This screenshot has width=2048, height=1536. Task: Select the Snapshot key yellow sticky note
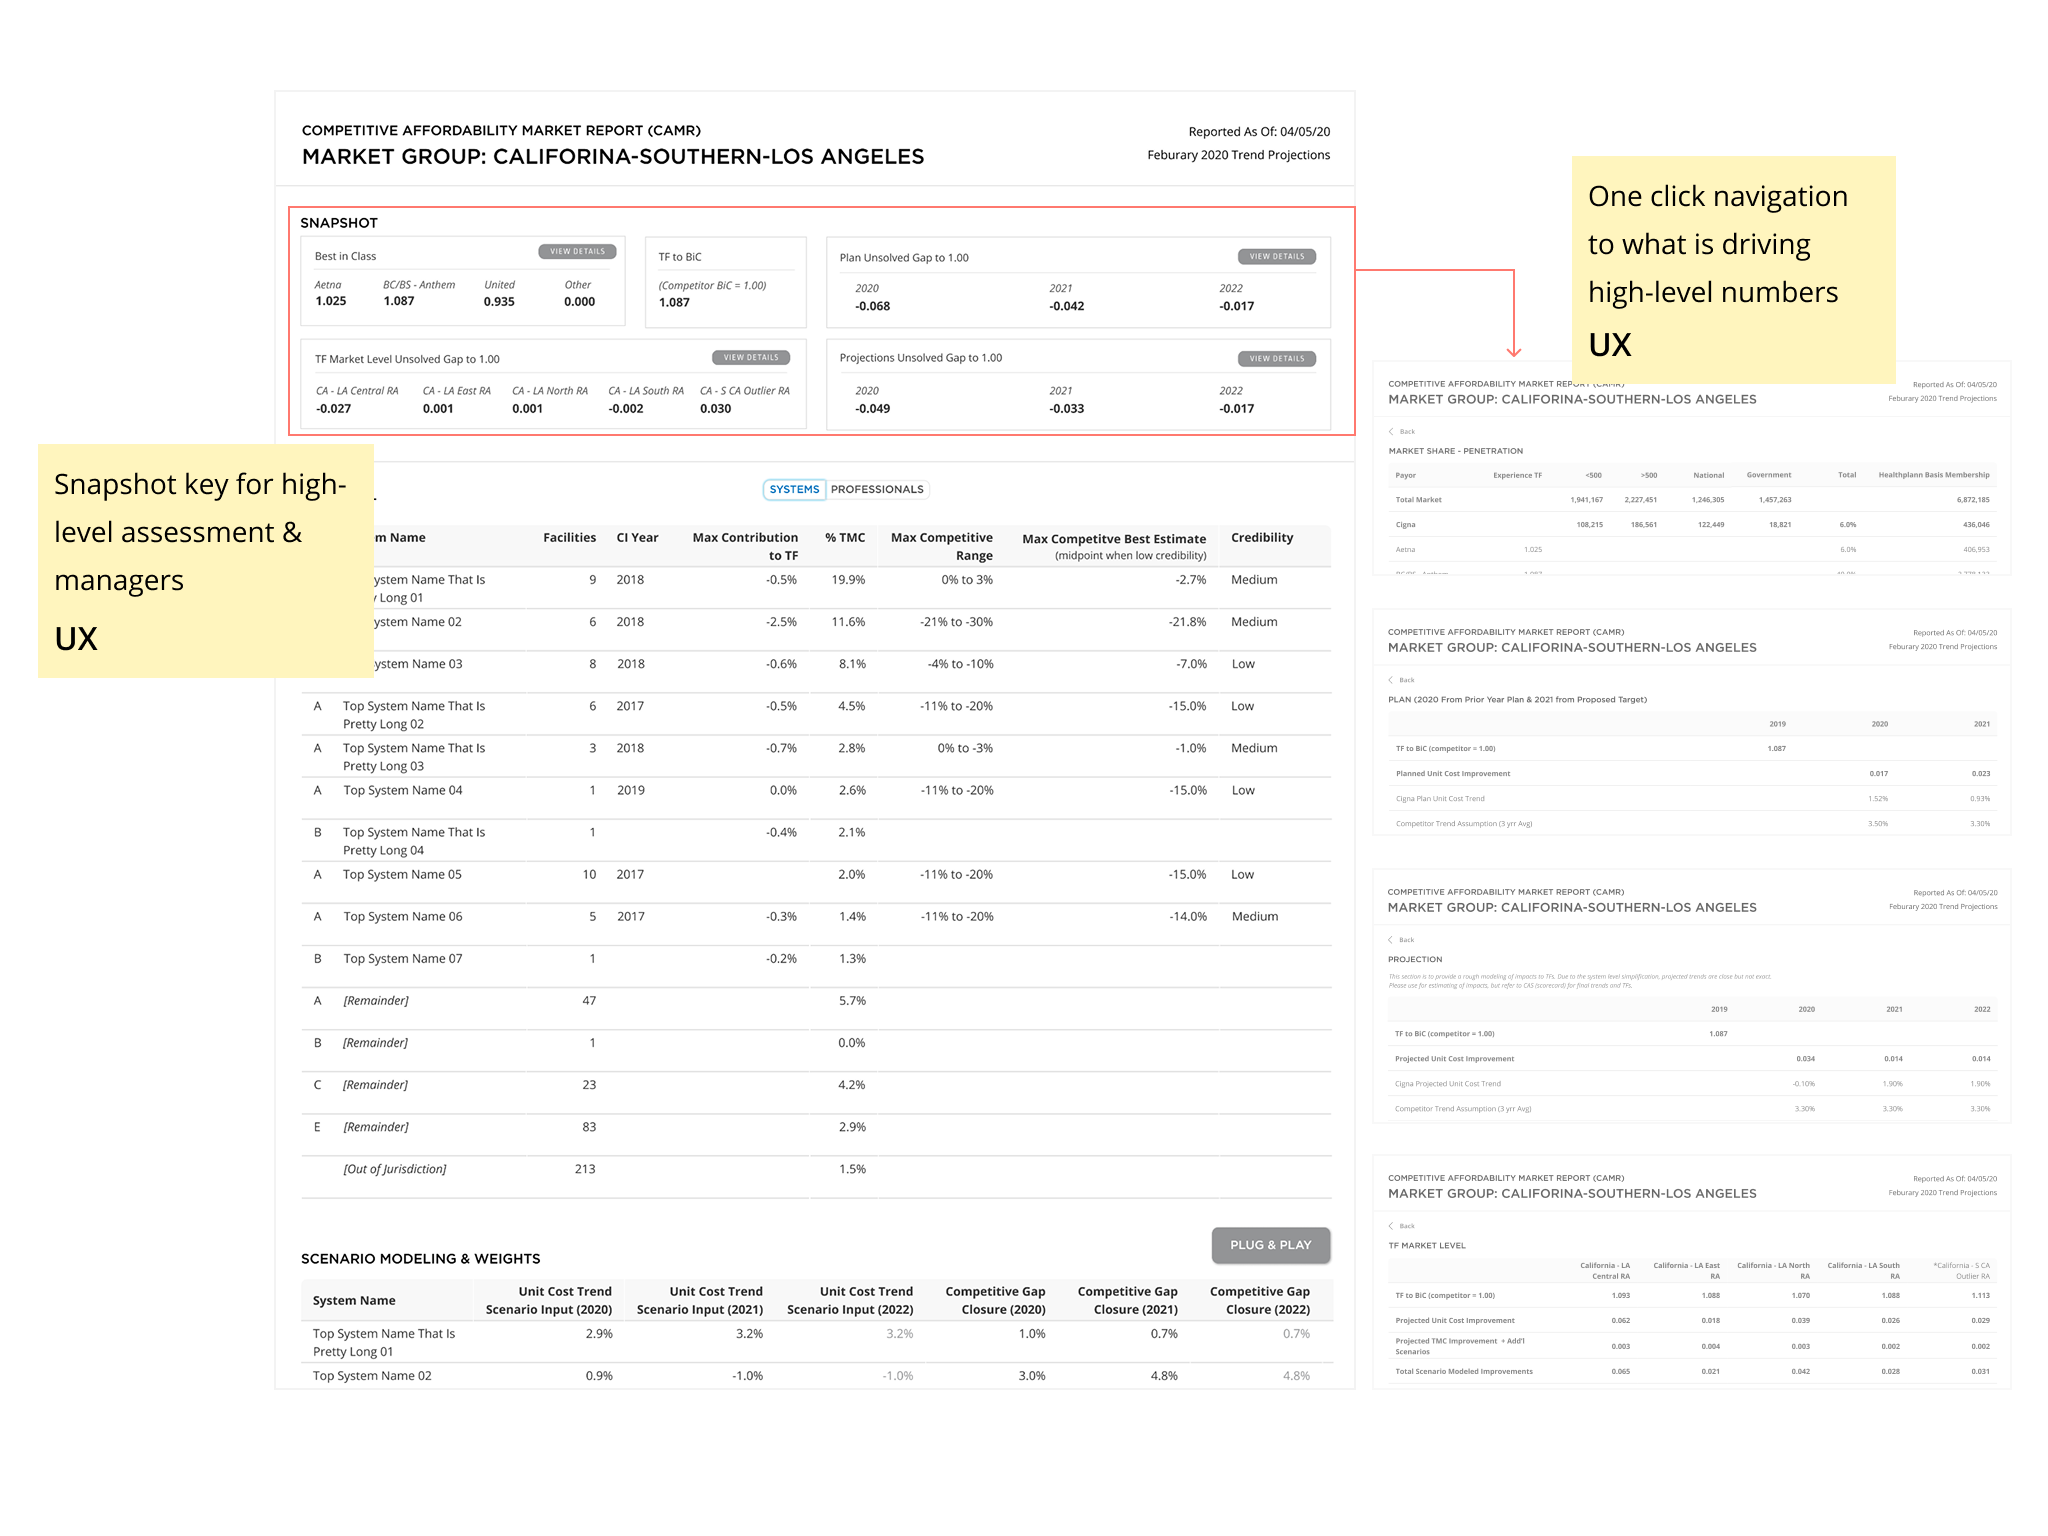pos(205,560)
